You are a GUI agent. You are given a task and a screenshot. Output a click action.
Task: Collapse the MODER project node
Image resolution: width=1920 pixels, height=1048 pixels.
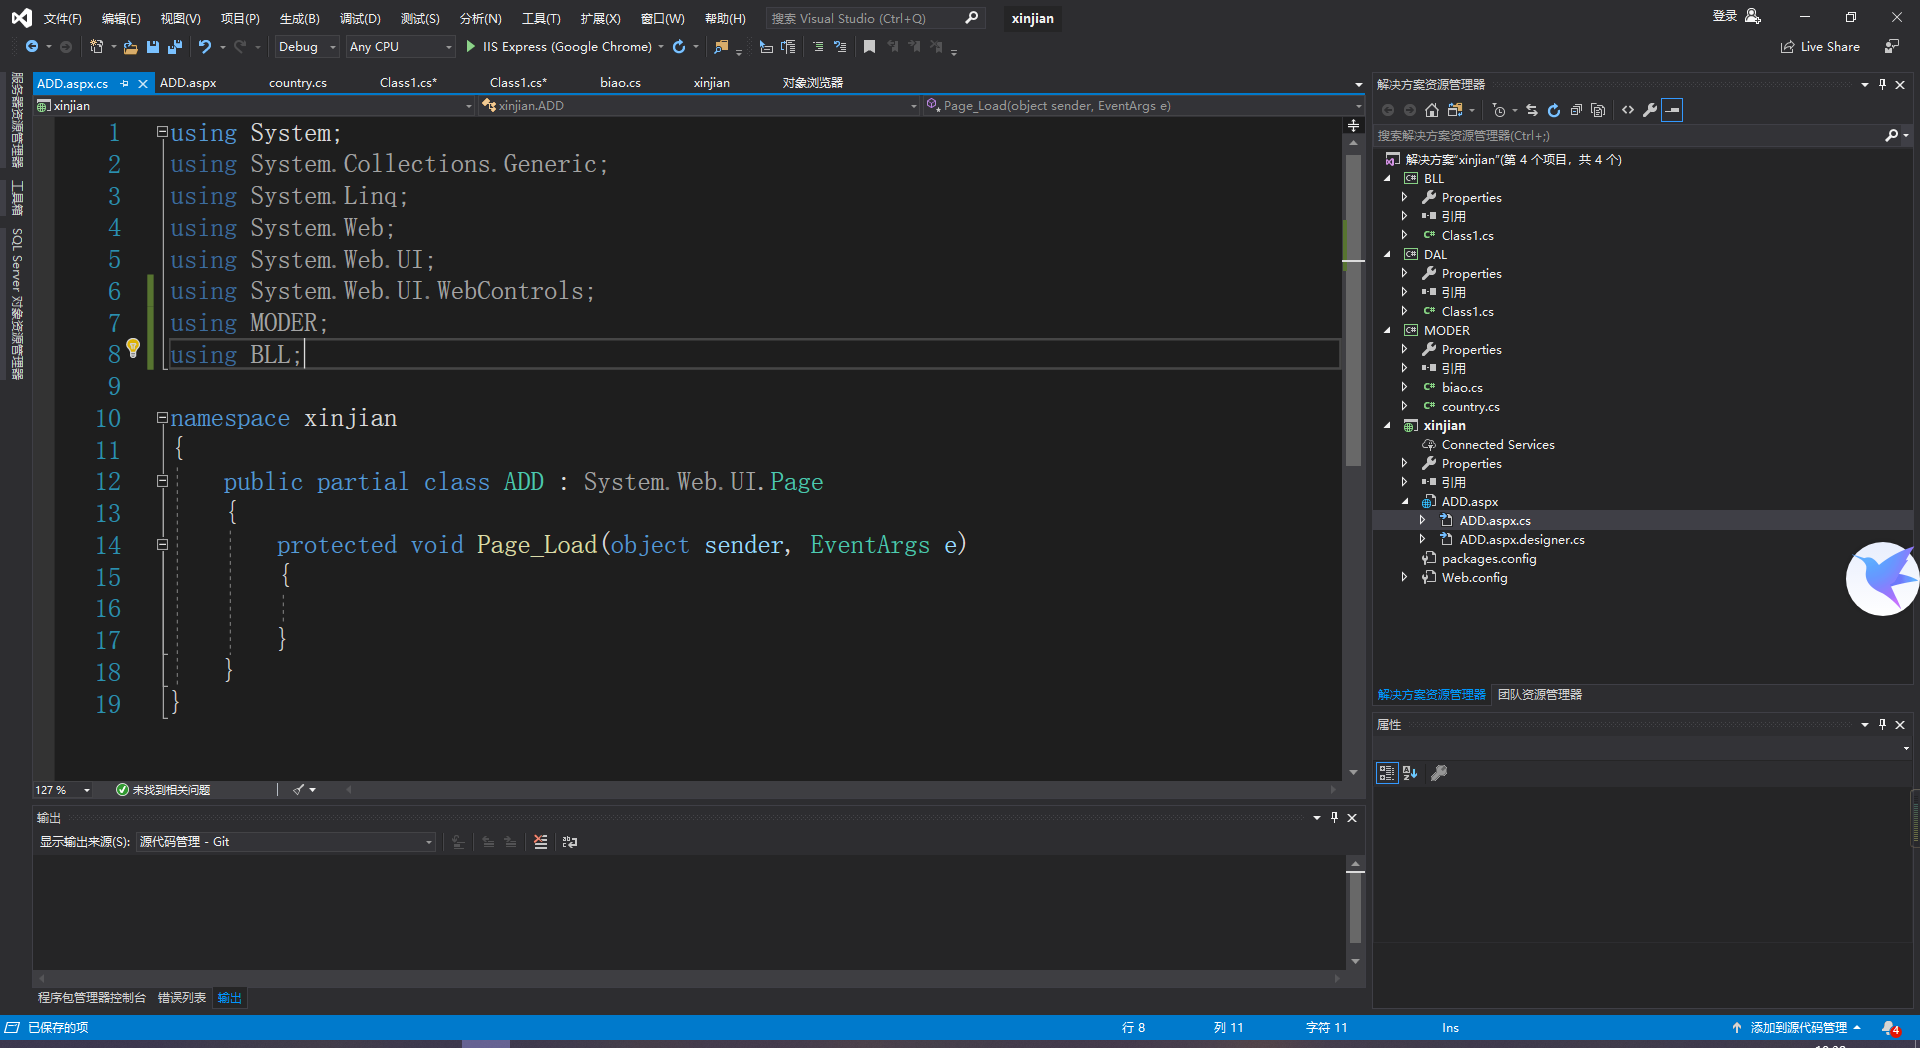tap(1387, 331)
